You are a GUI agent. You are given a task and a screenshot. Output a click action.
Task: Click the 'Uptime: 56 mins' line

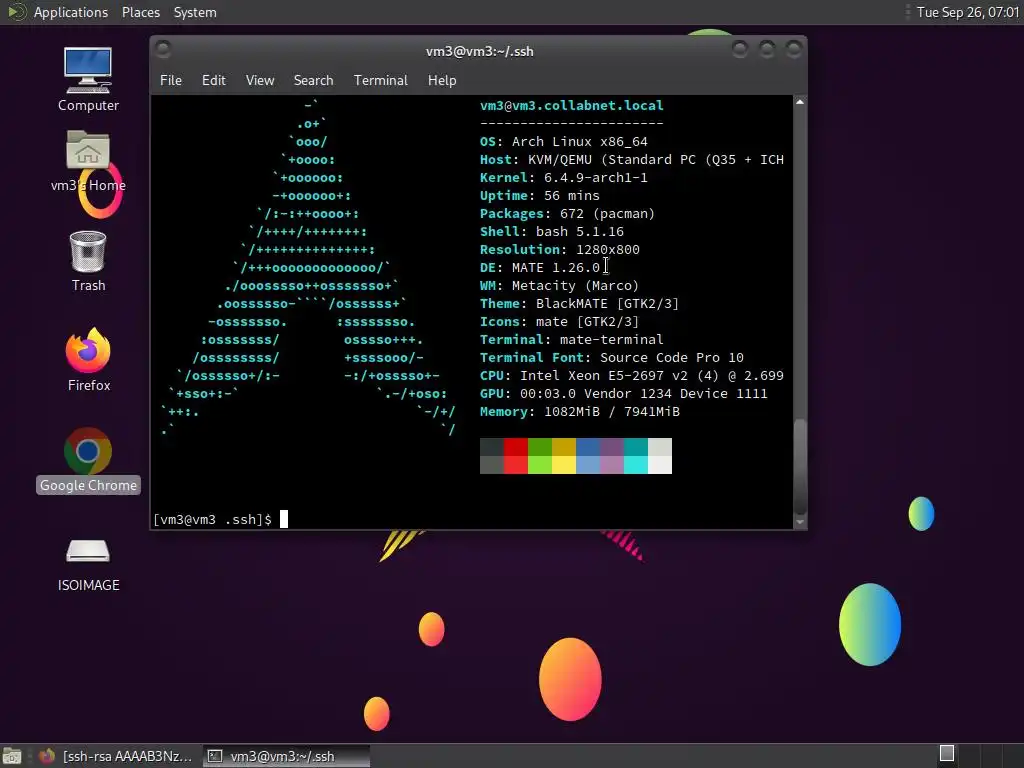tap(539, 196)
